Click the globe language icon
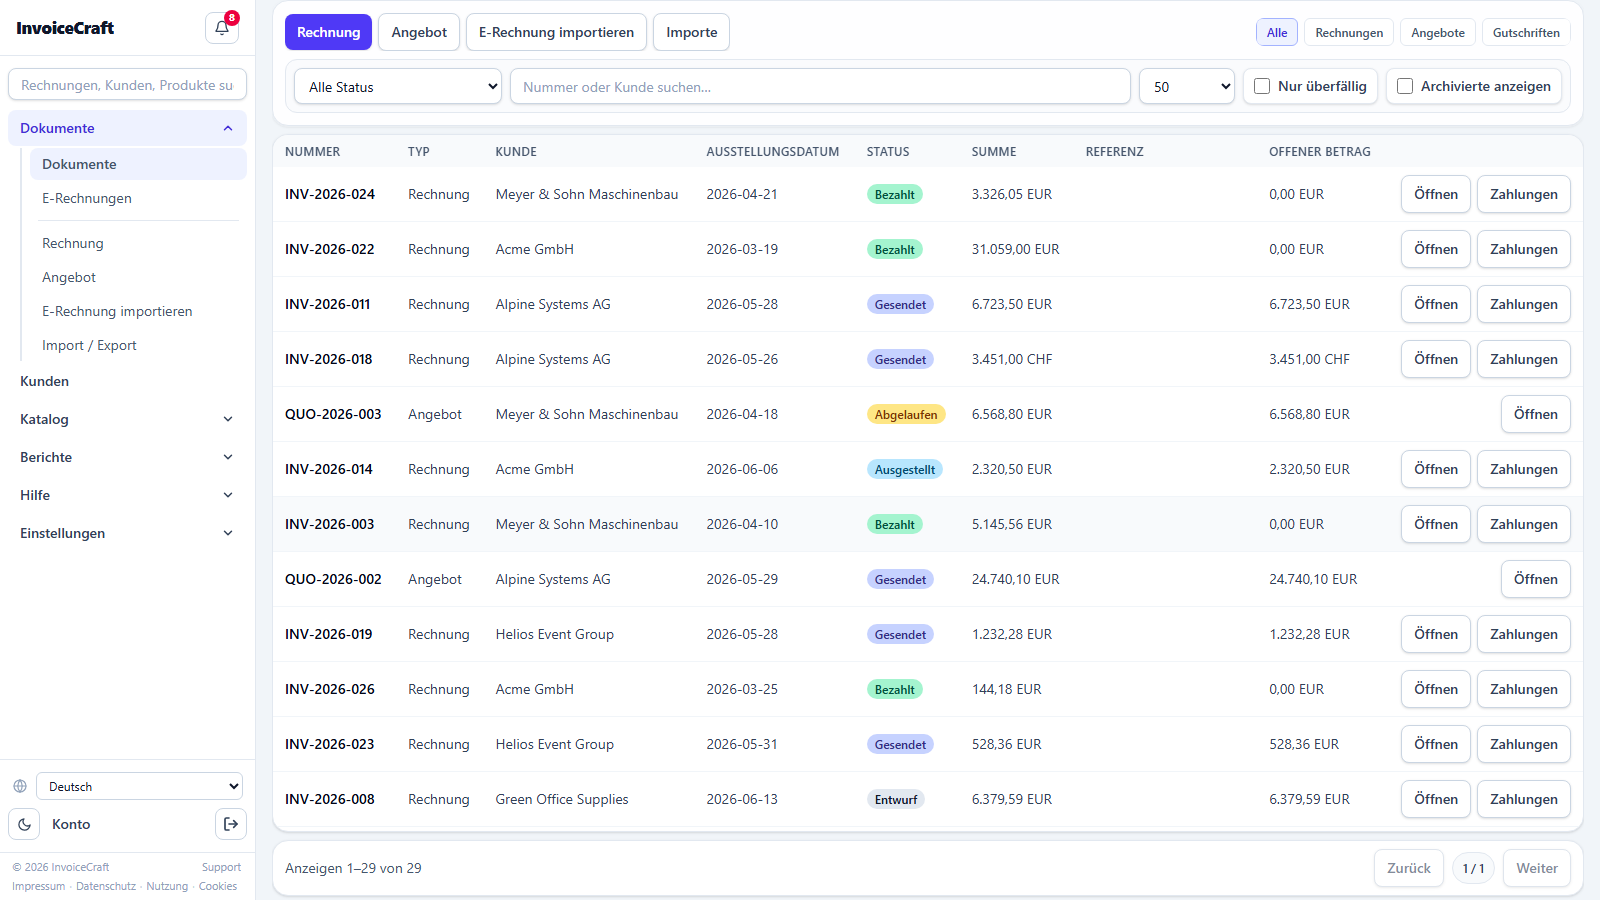Viewport: 1600px width, 900px height. tap(20, 786)
